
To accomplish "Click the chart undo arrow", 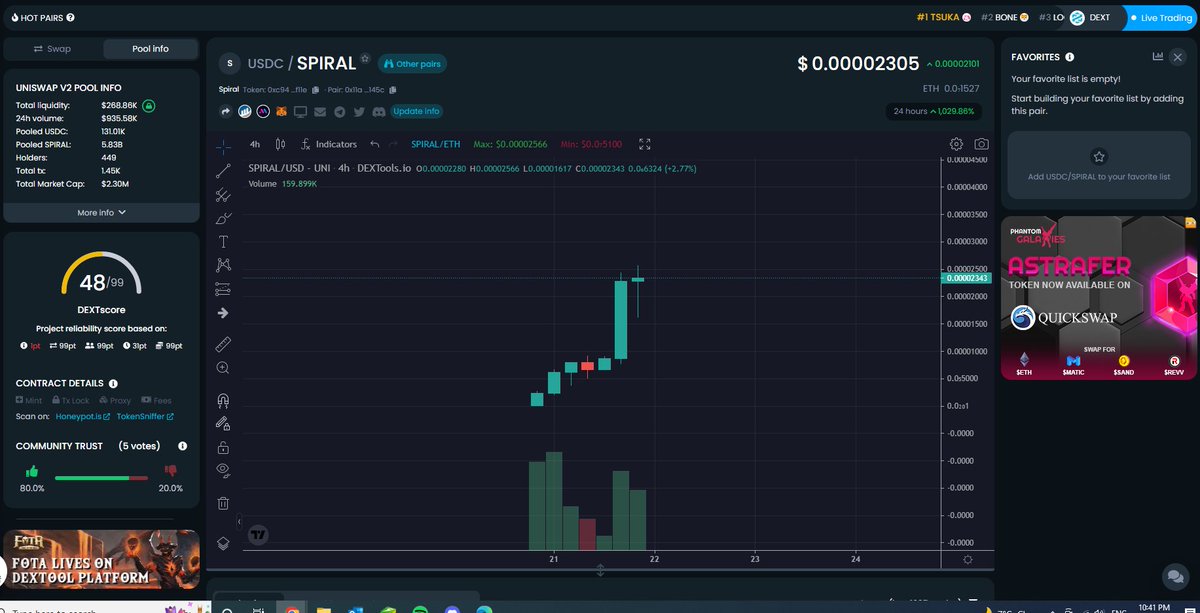I will 375,144.
